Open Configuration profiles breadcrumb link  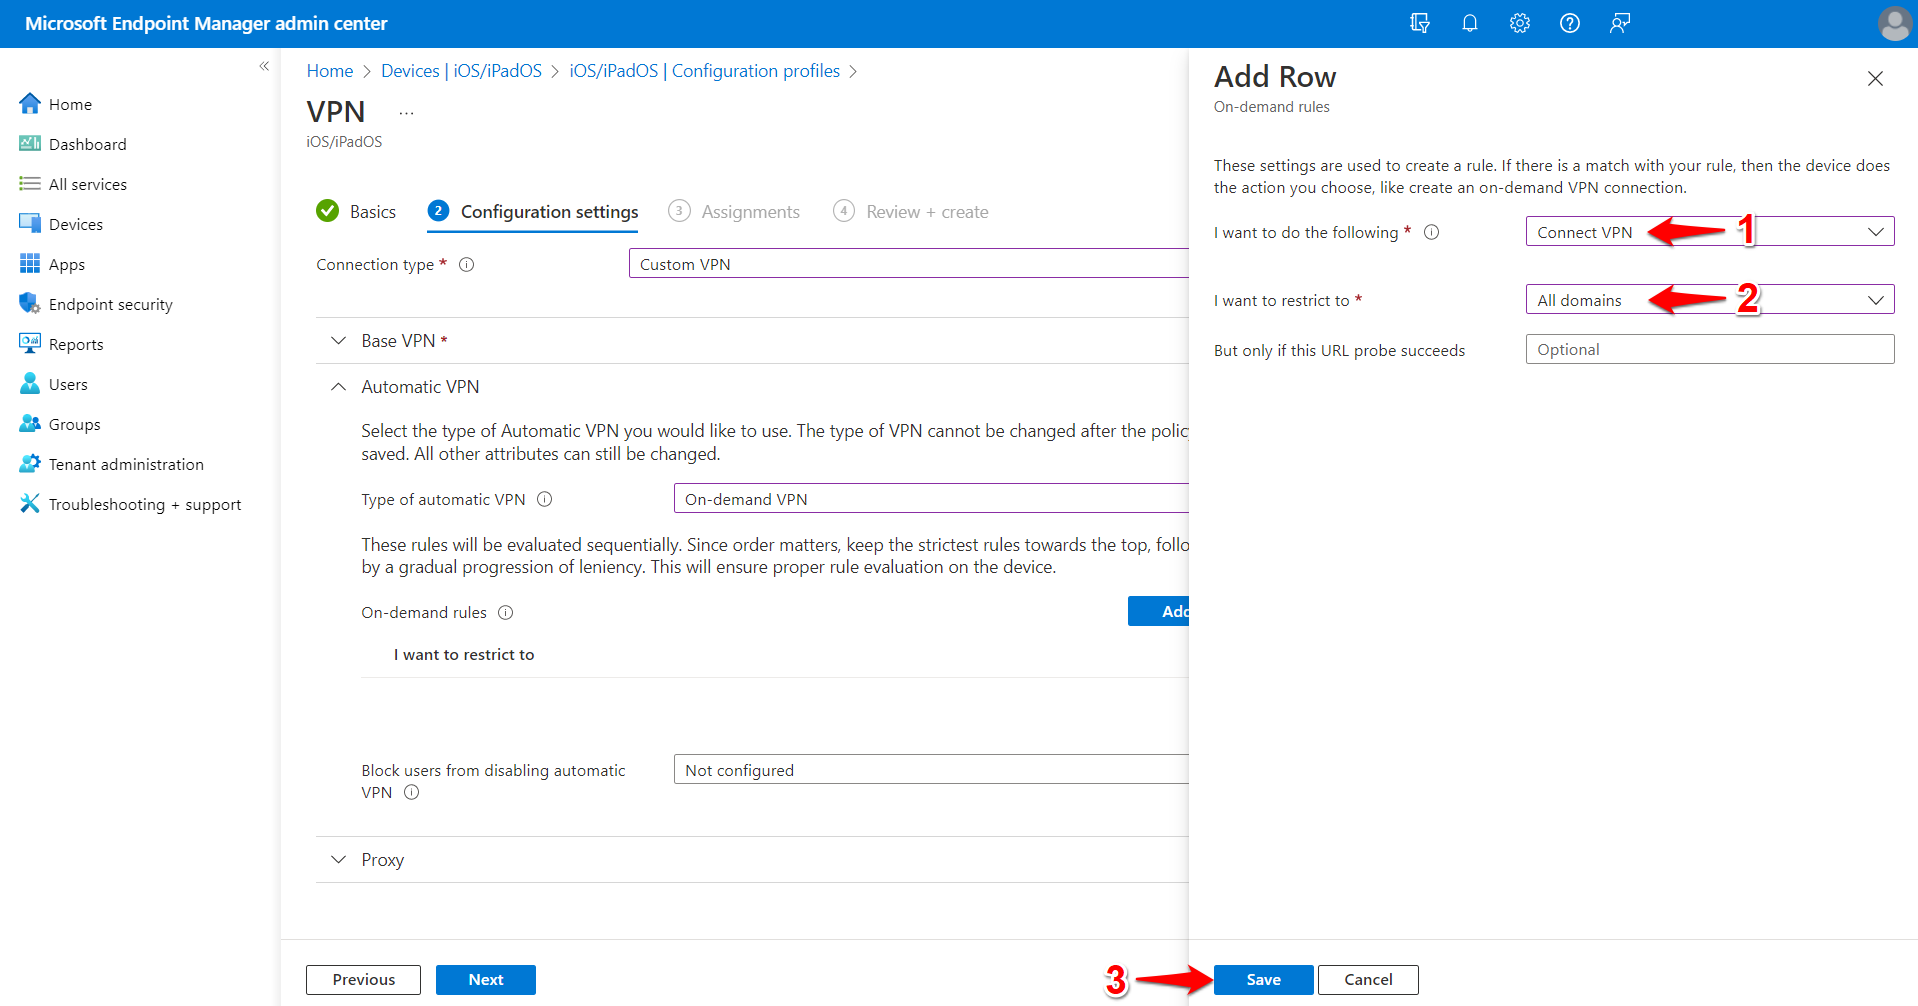tap(704, 71)
